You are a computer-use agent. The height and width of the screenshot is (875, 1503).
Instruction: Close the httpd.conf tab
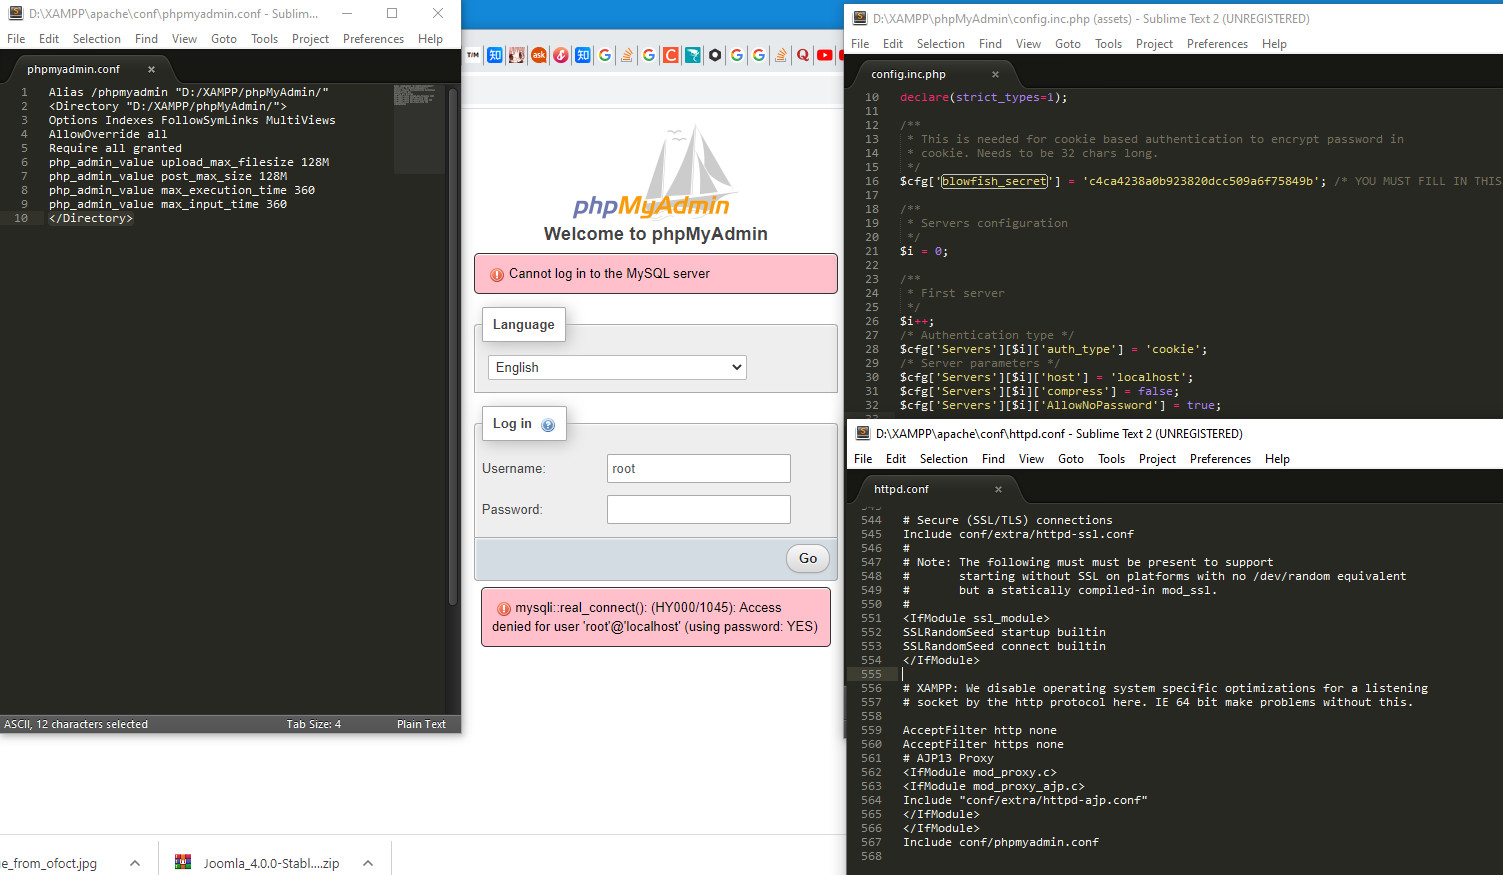997,489
